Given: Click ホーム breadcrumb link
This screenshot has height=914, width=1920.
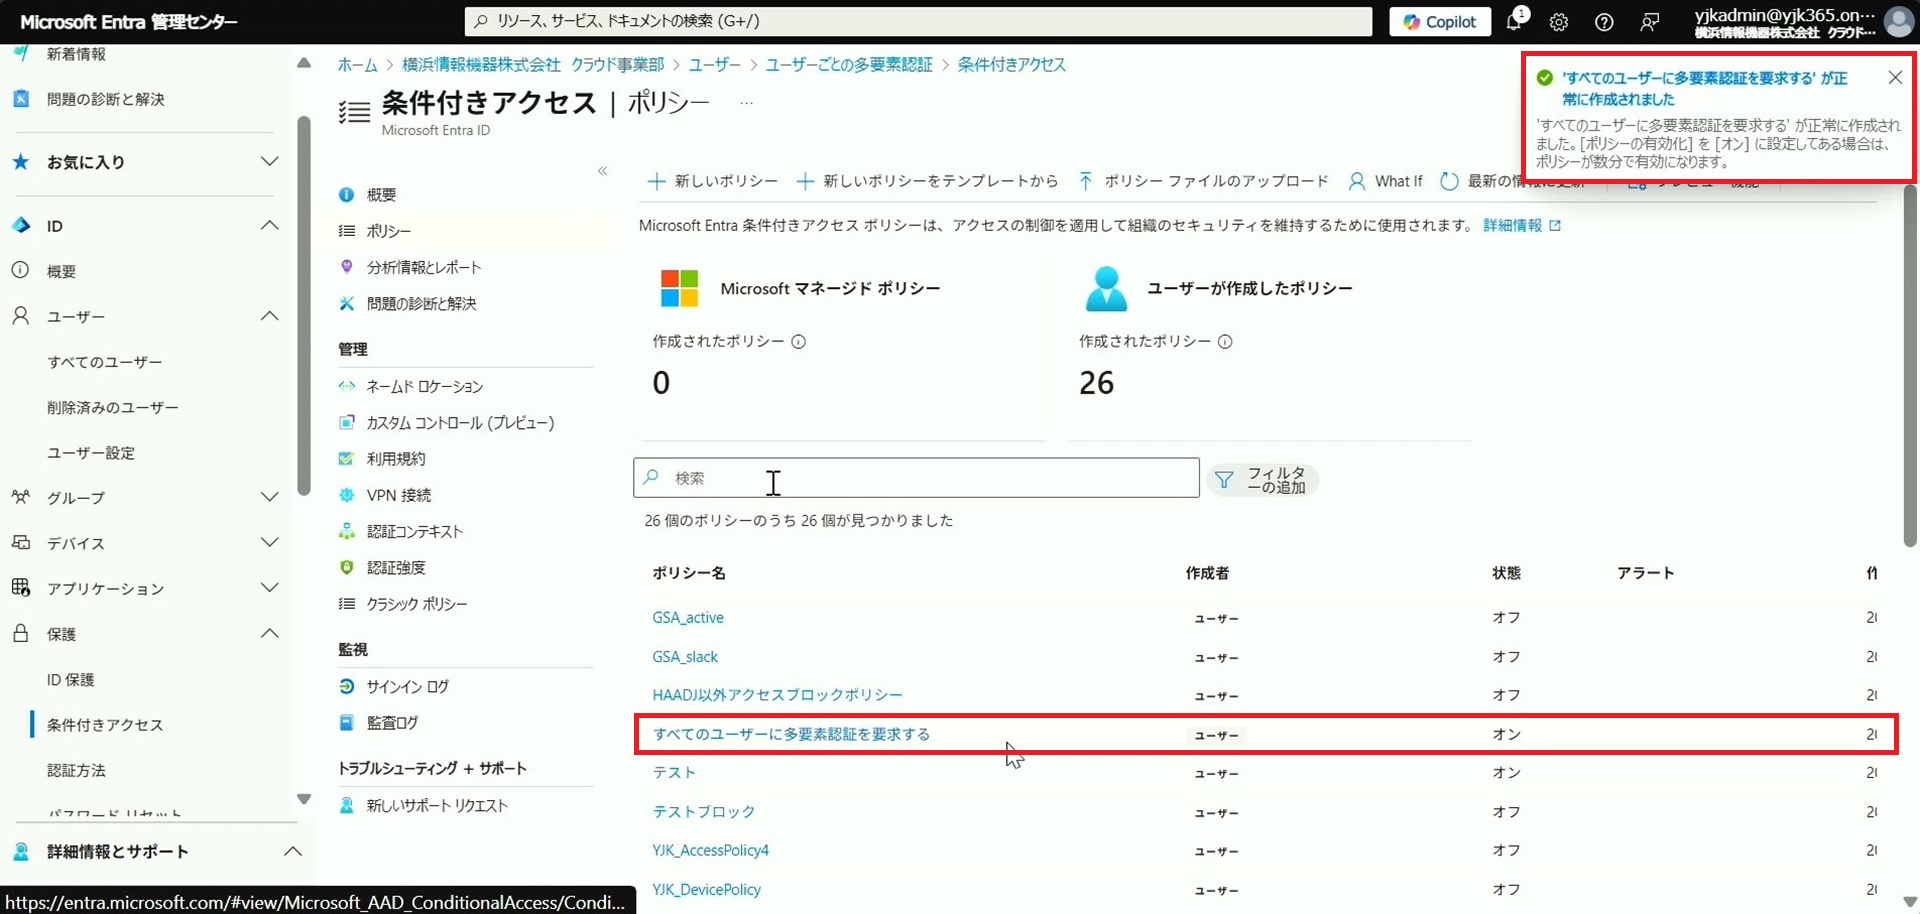Looking at the screenshot, I should pyautogui.click(x=357, y=65).
